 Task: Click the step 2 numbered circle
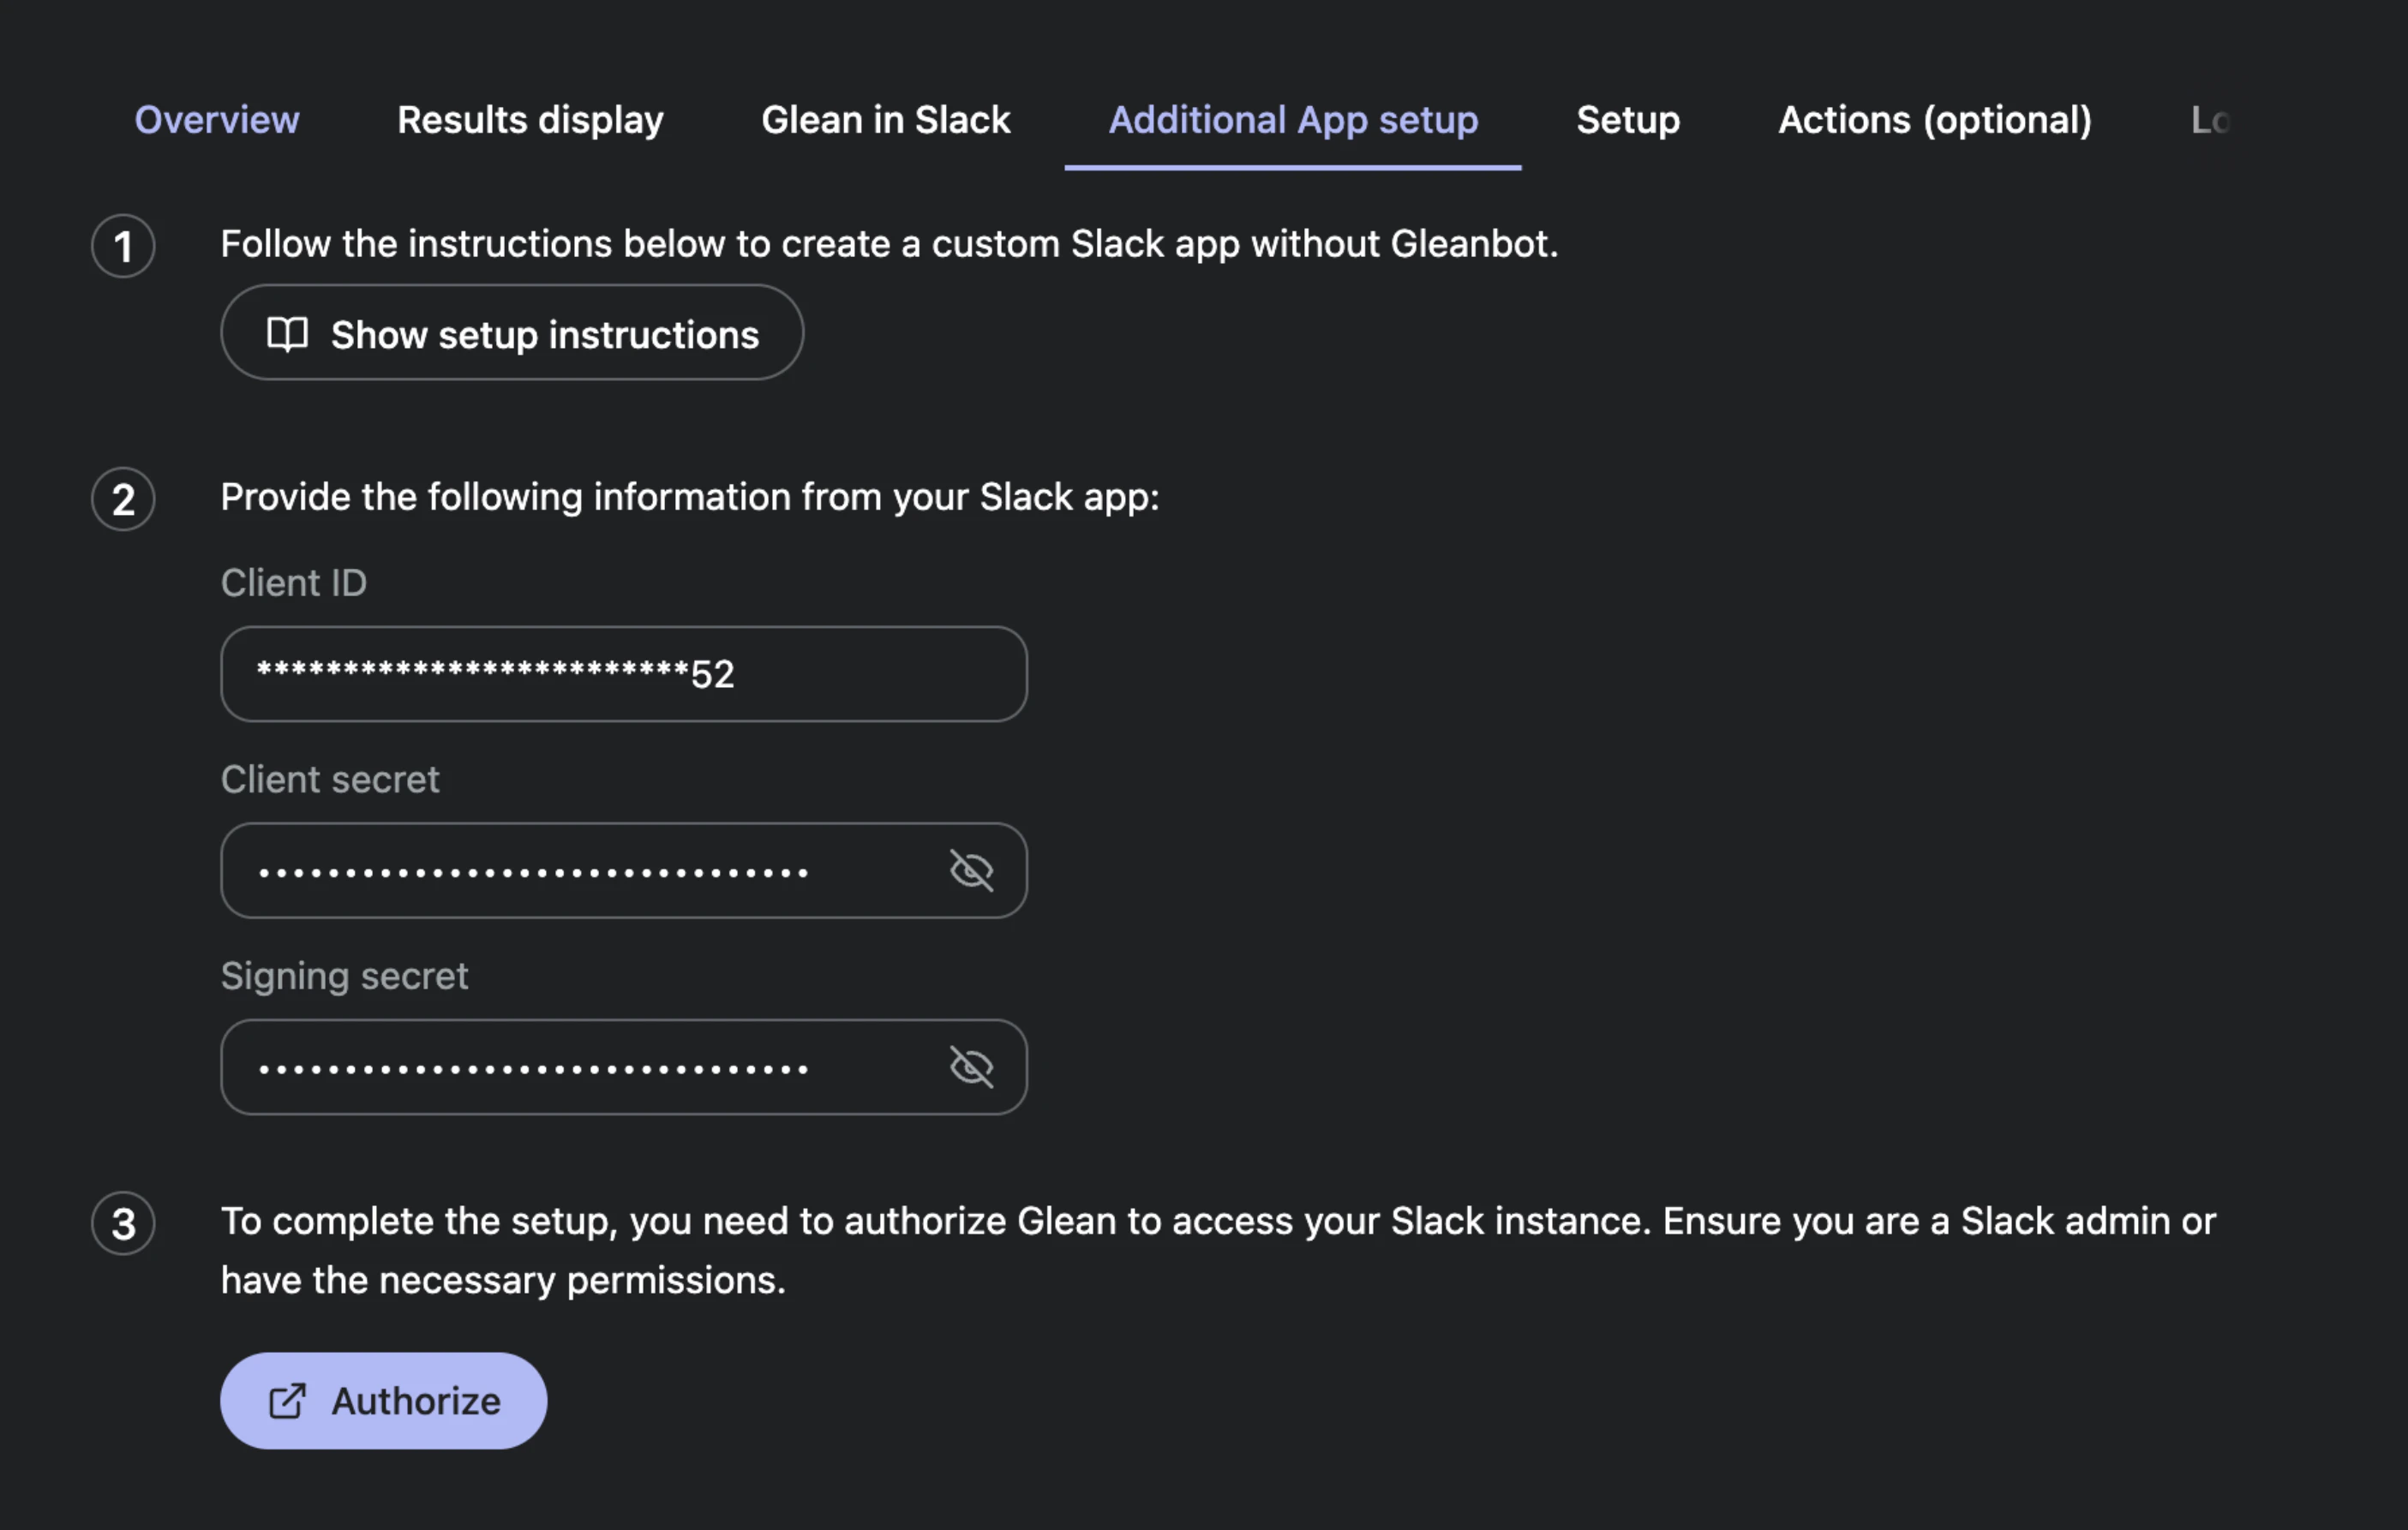coord(123,500)
